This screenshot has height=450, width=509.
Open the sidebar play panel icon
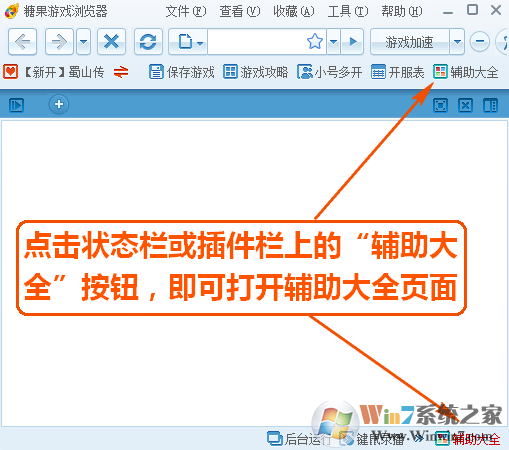[x=16, y=105]
